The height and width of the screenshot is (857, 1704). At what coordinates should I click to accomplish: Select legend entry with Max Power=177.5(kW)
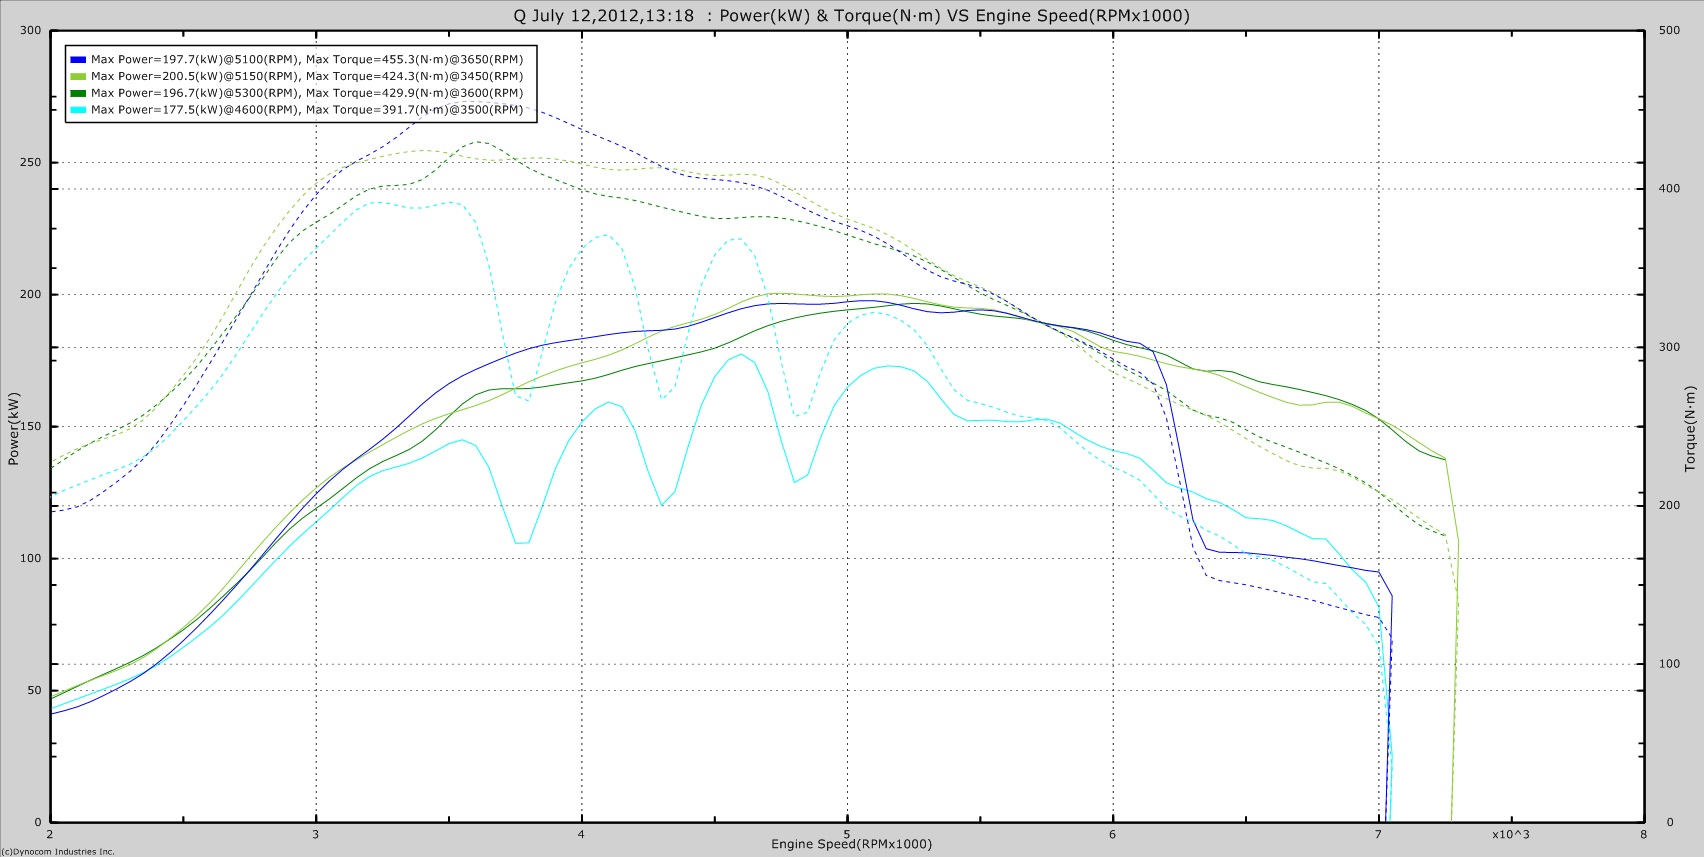pyautogui.click(x=307, y=110)
